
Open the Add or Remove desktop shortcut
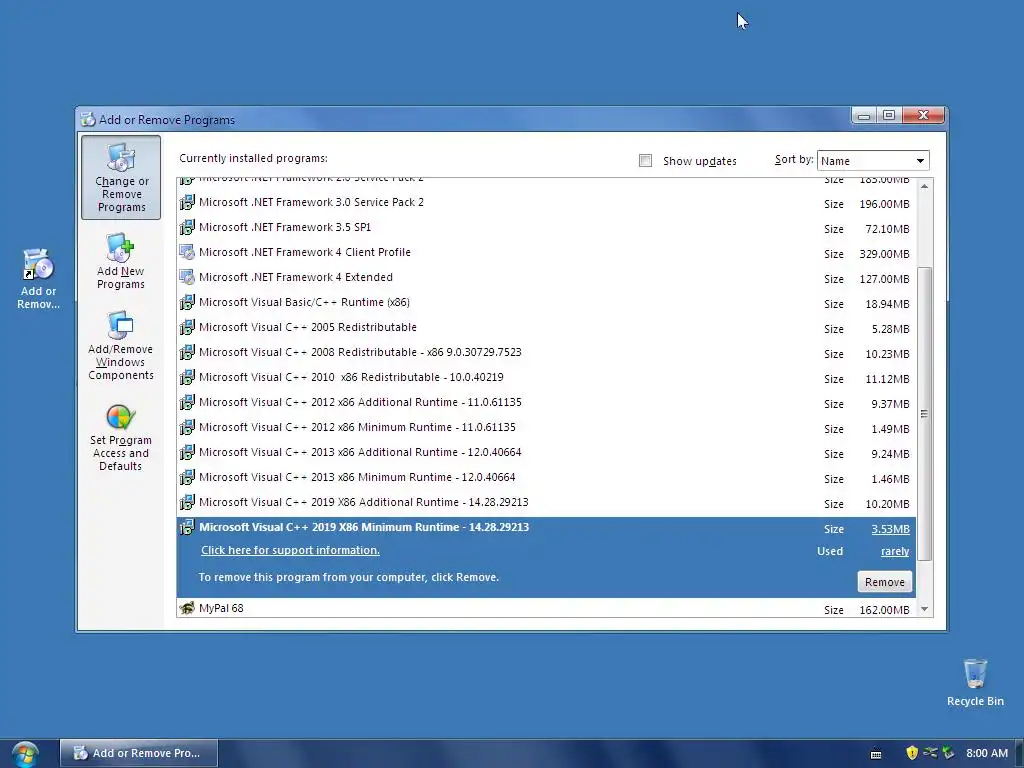pyautogui.click(x=38, y=279)
